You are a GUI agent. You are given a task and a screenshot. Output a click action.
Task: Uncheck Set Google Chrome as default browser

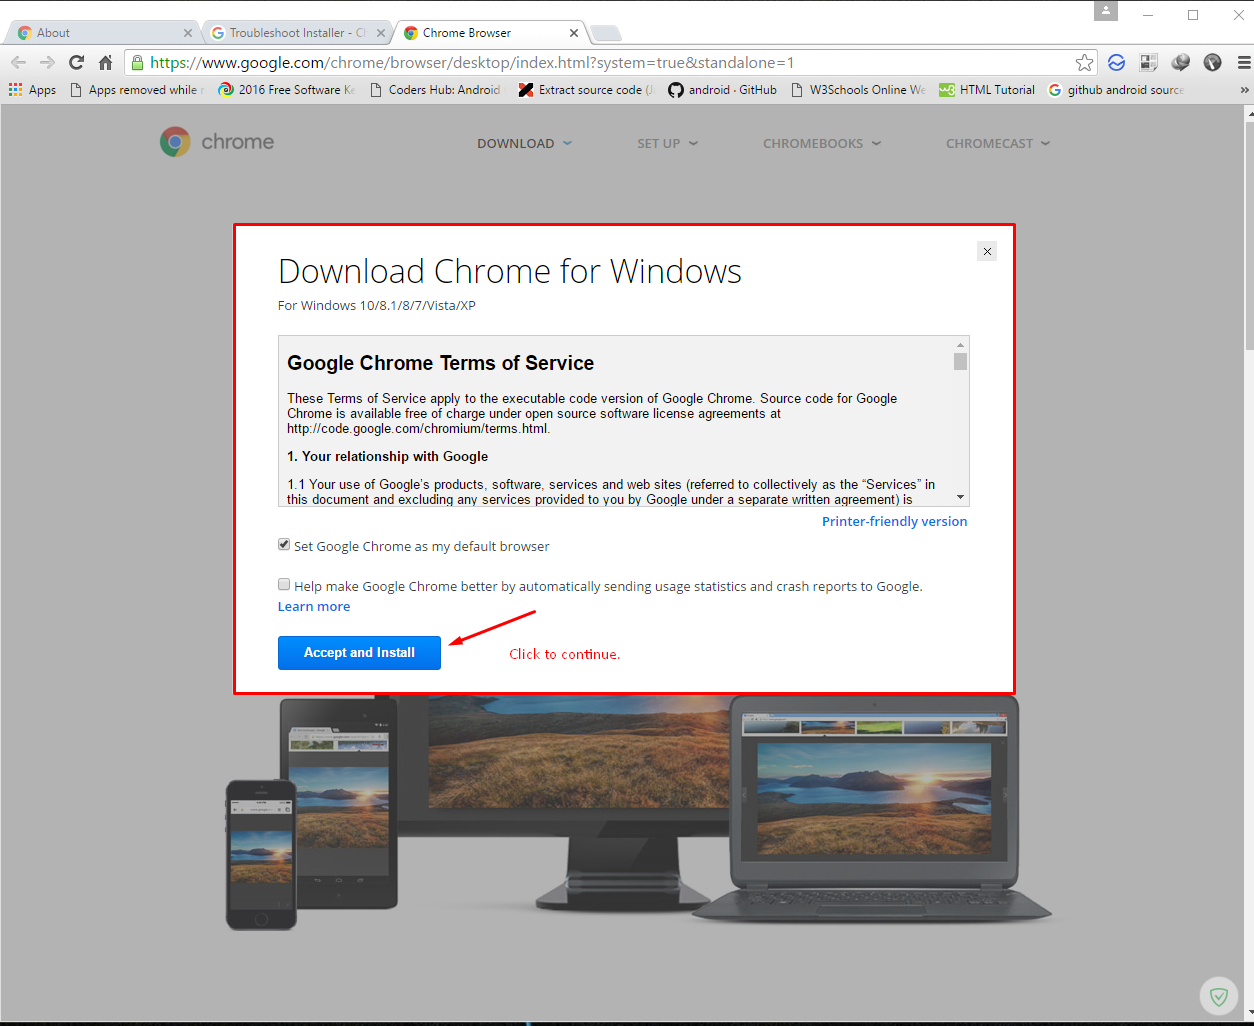(284, 545)
